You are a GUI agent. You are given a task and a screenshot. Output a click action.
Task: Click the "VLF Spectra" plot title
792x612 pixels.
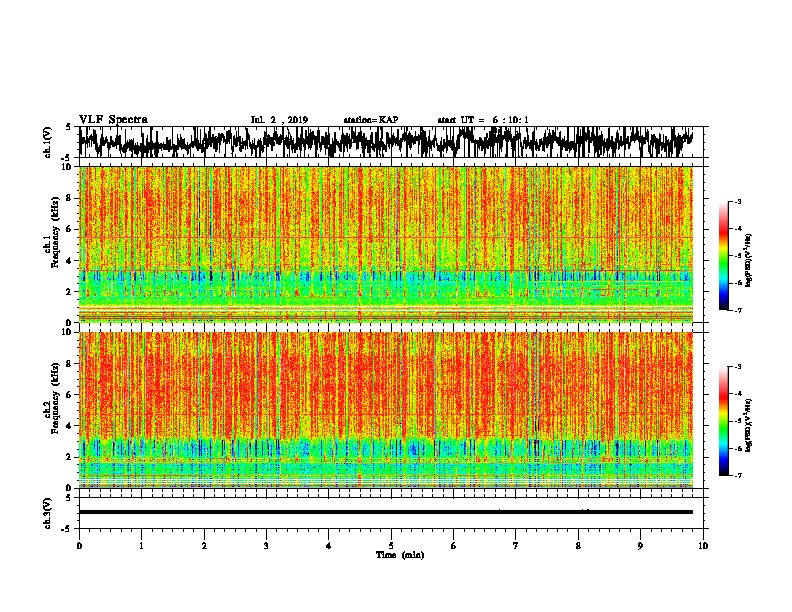[x=113, y=120]
